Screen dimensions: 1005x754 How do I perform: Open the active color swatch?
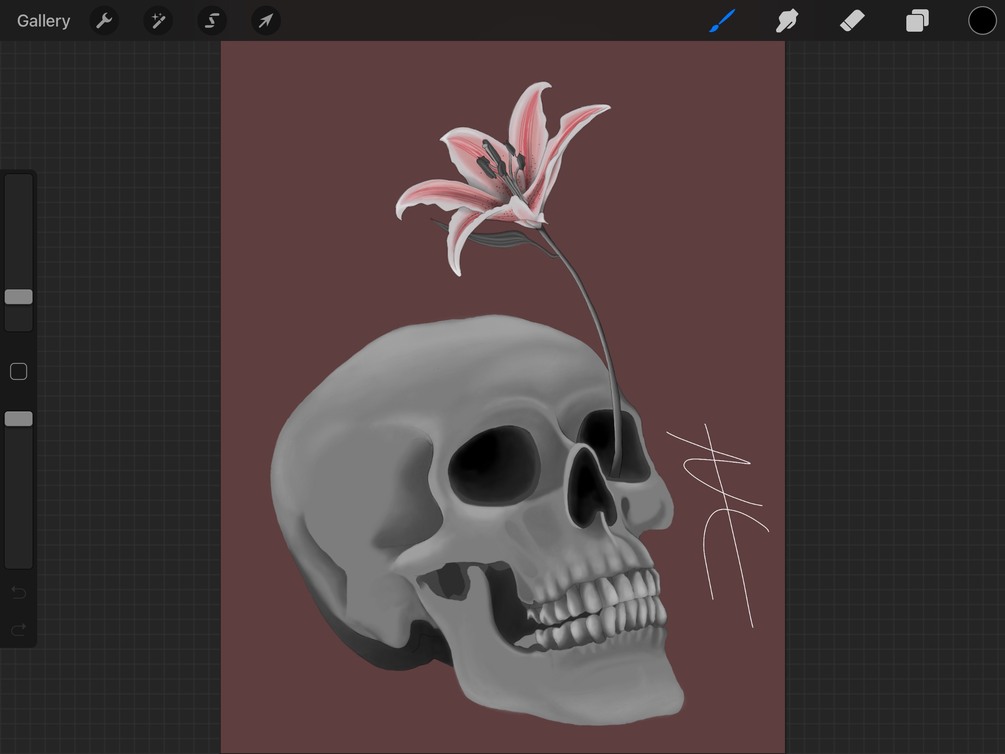click(981, 20)
